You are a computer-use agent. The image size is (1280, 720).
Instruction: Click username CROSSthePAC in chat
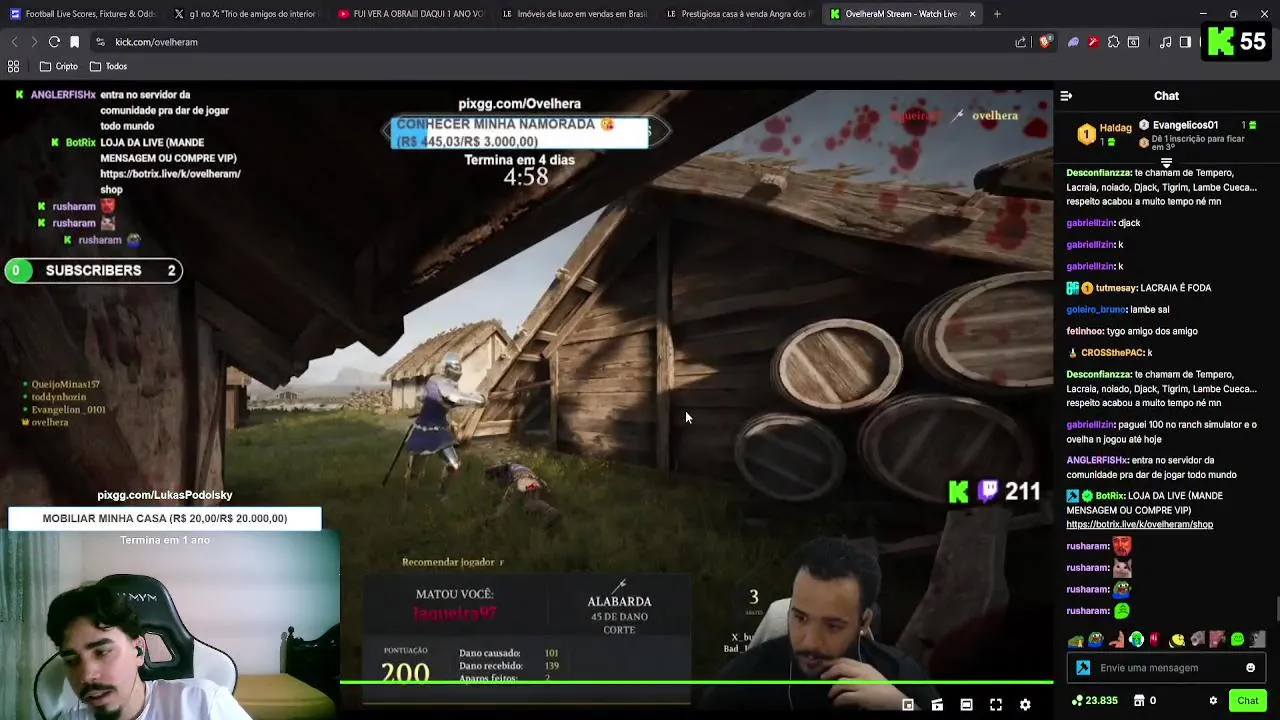[1112, 353]
